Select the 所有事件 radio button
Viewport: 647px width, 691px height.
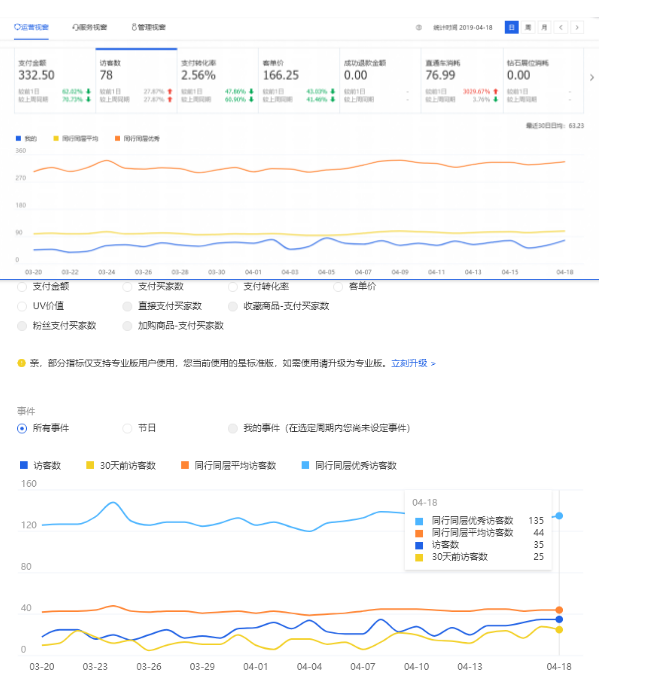[x=22, y=428]
